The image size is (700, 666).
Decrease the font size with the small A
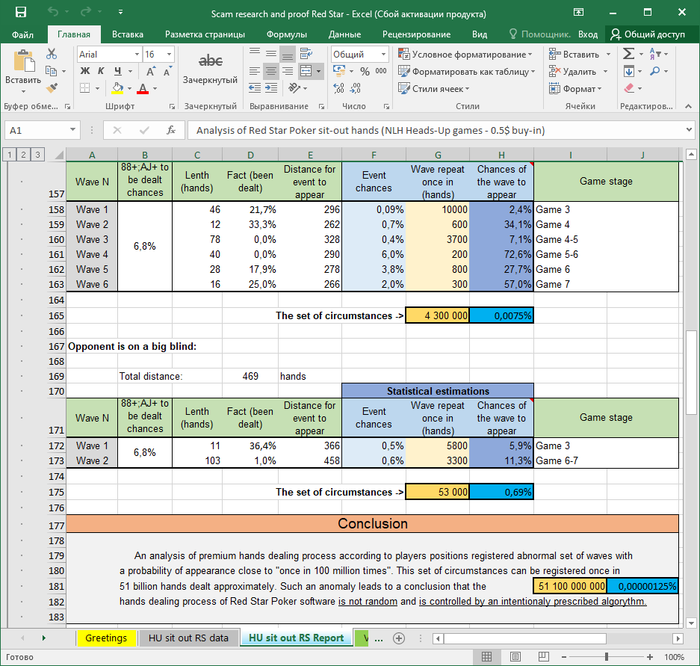(167, 71)
